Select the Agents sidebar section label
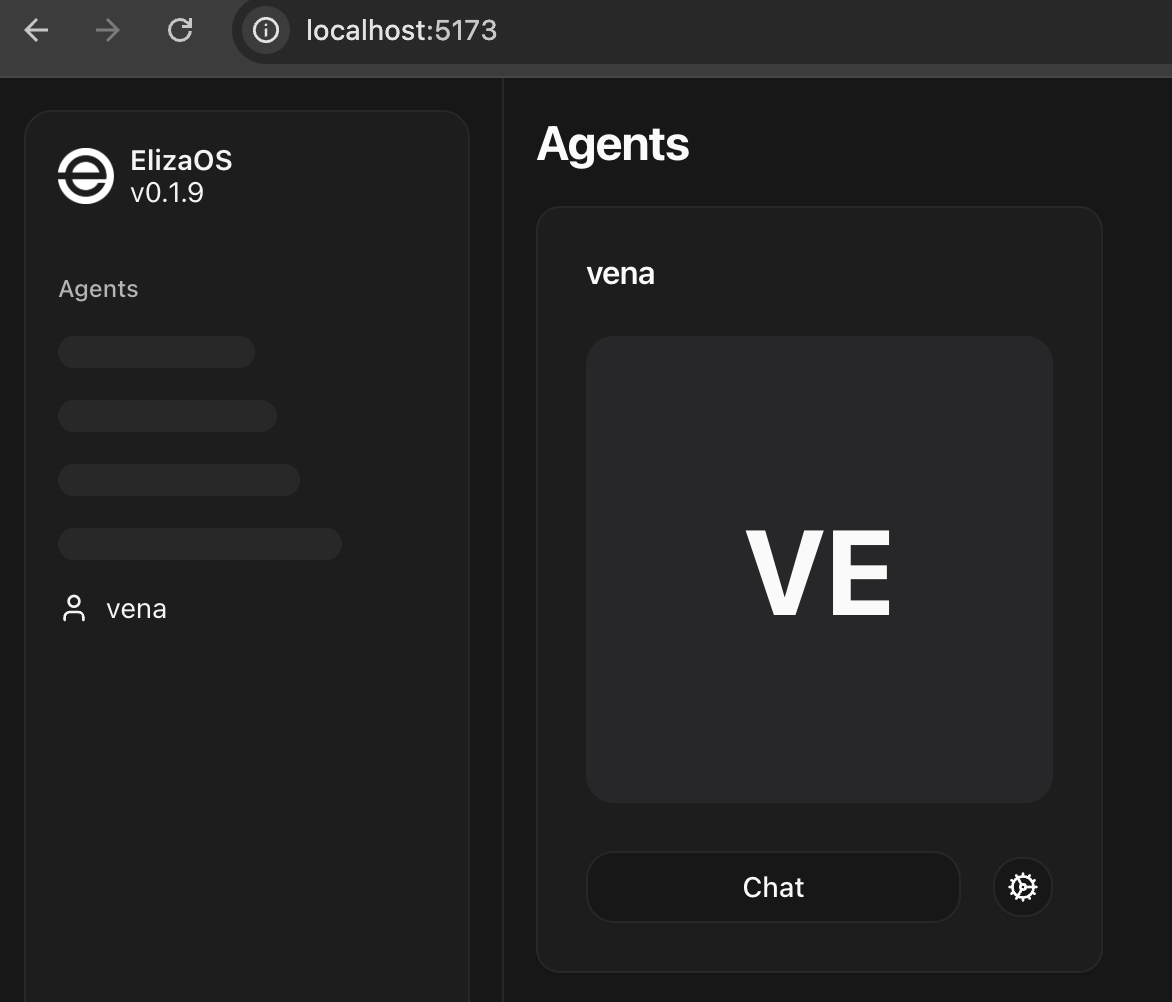This screenshot has height=1002, width=1172. 99,289
